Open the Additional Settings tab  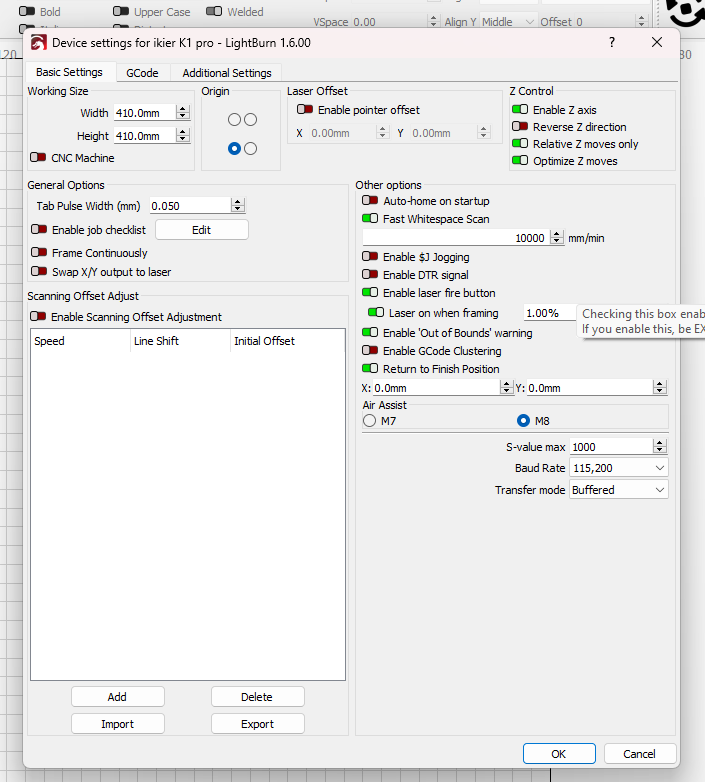click(227, 73)
